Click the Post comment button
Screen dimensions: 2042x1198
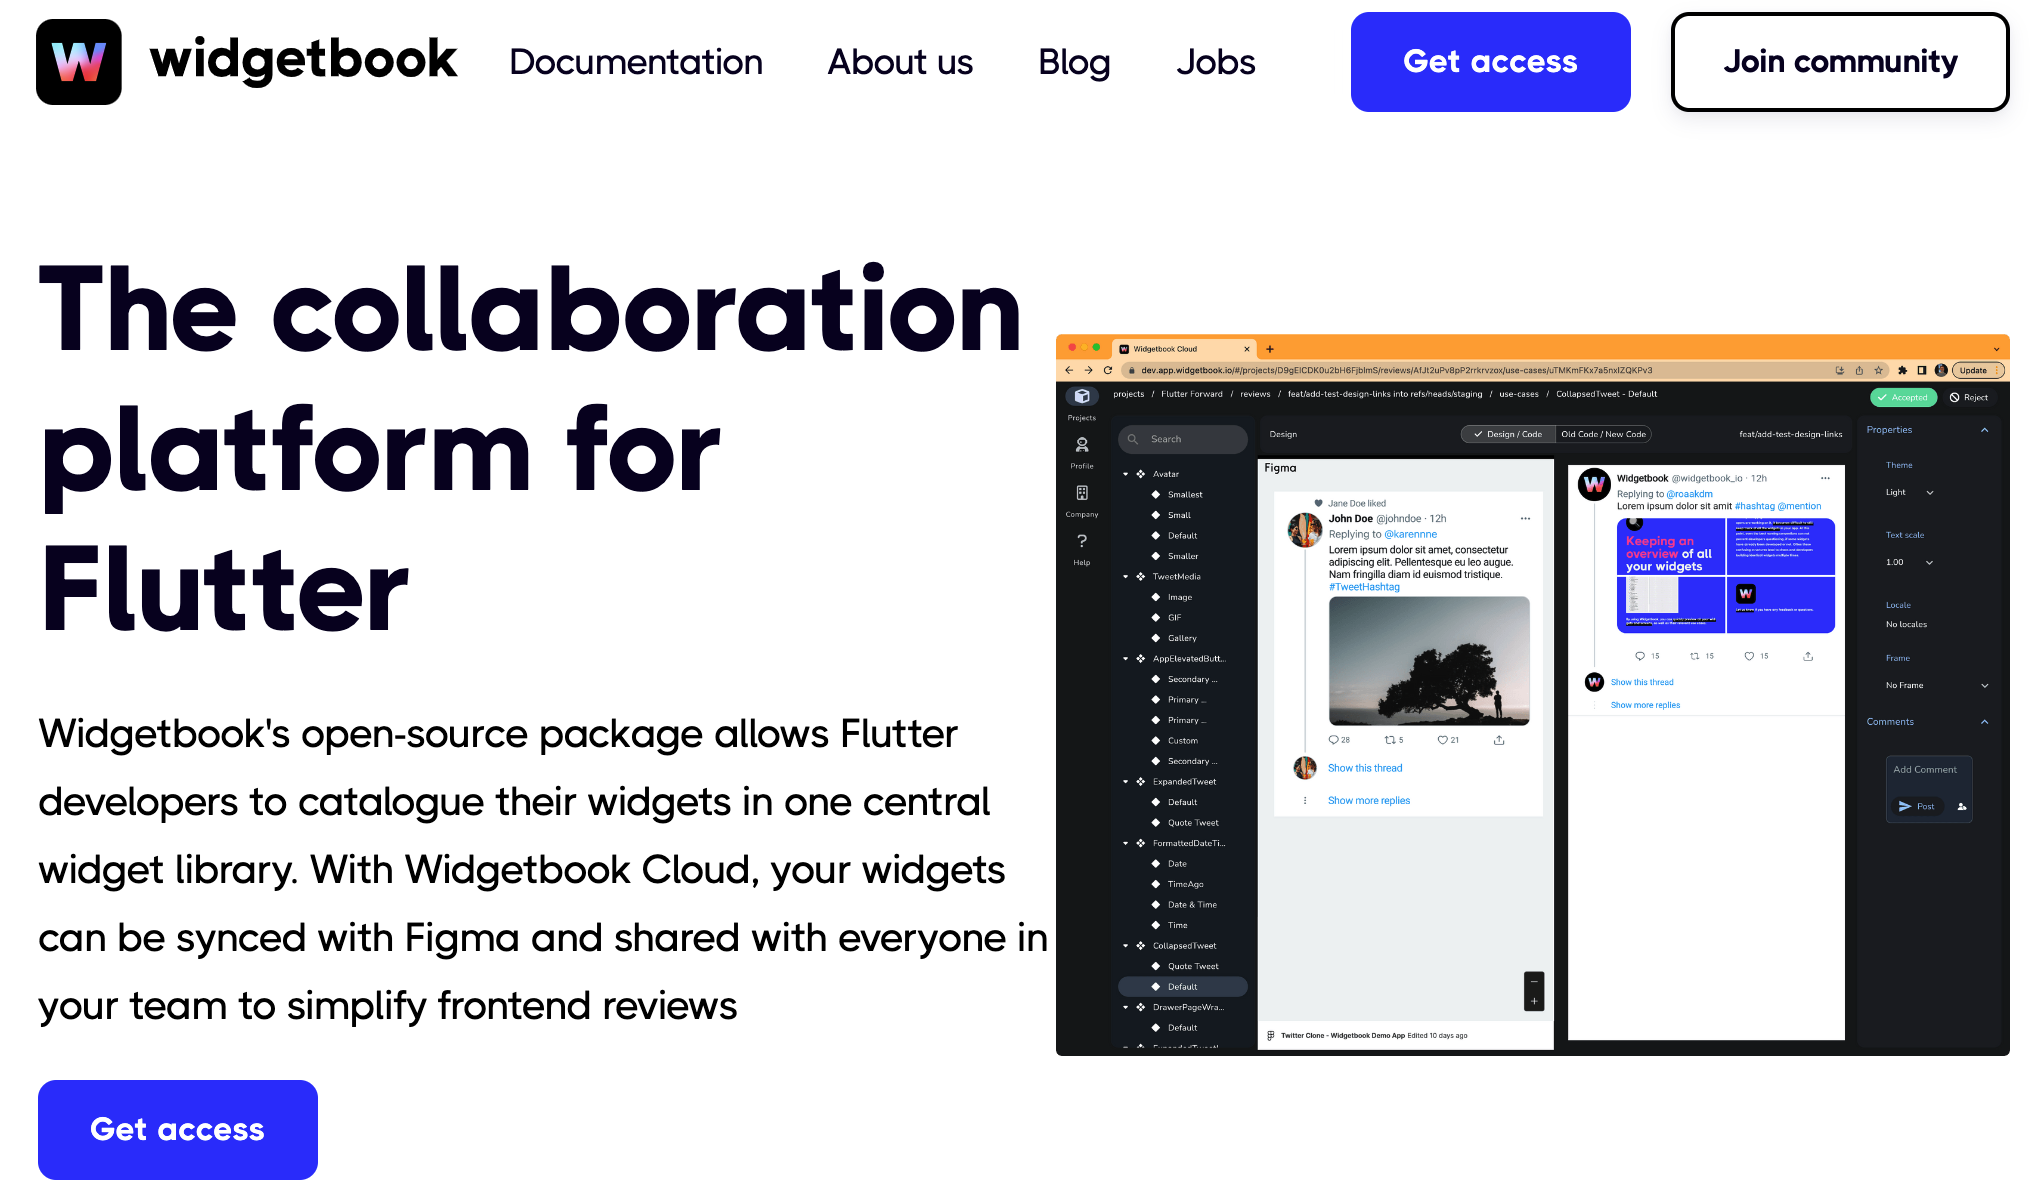click(1916, 806)
